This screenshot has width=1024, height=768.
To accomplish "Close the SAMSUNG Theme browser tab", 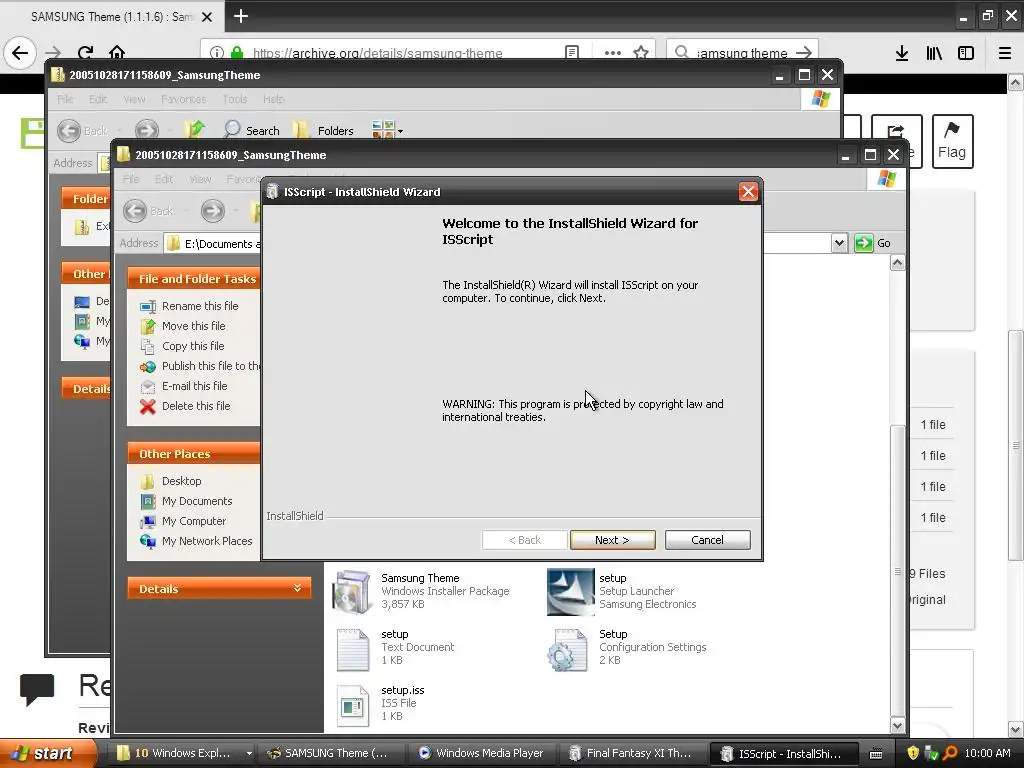I will coord(207,17).
